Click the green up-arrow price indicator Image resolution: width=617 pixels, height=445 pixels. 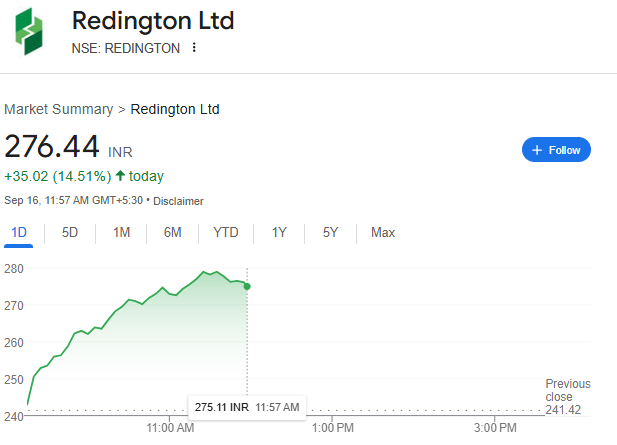click(120, 177)
